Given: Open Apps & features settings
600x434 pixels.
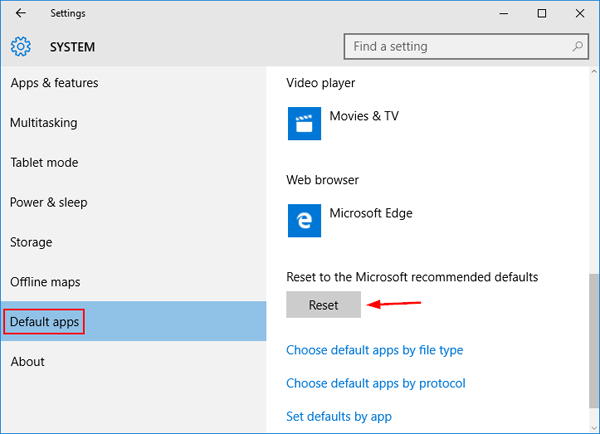Looking at the screenshot, I should 54,83.
